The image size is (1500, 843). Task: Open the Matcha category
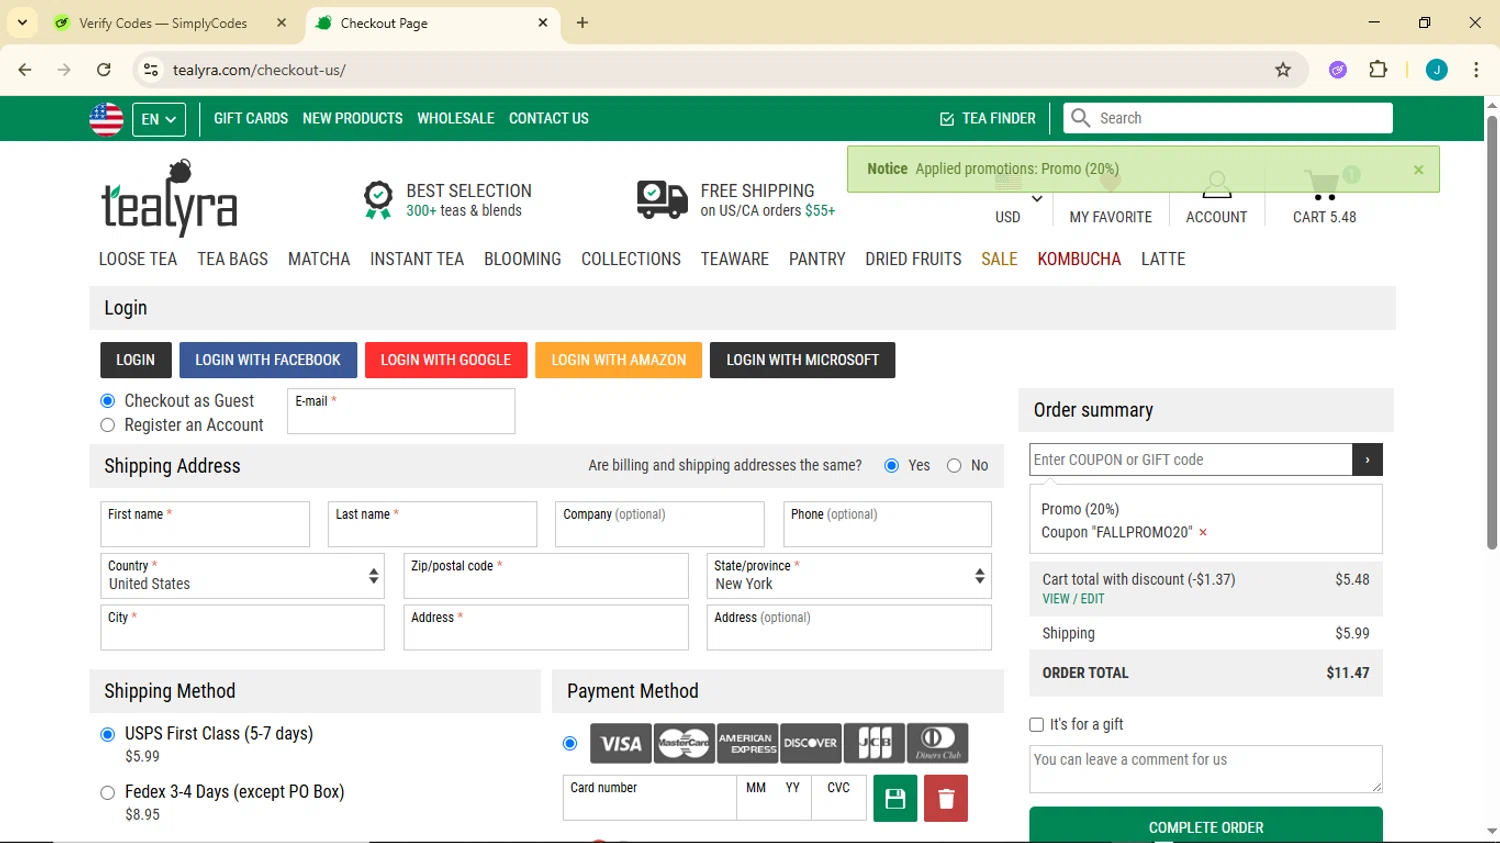tap(319, 259)
